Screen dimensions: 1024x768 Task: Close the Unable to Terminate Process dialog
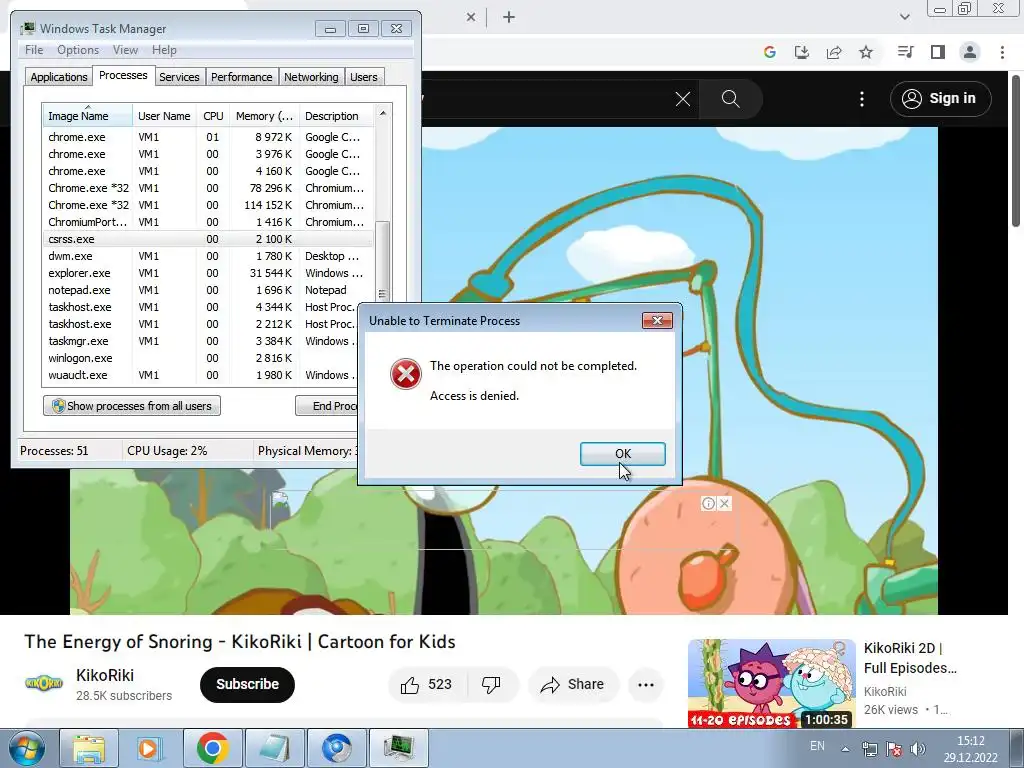tap(657, 320)
